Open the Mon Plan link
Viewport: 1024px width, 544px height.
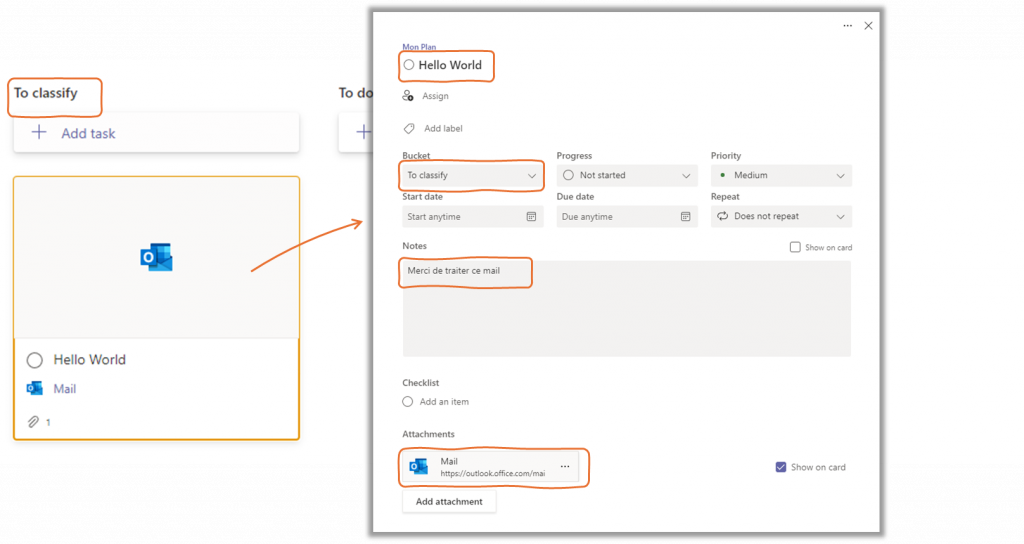(x=419, y=47)
